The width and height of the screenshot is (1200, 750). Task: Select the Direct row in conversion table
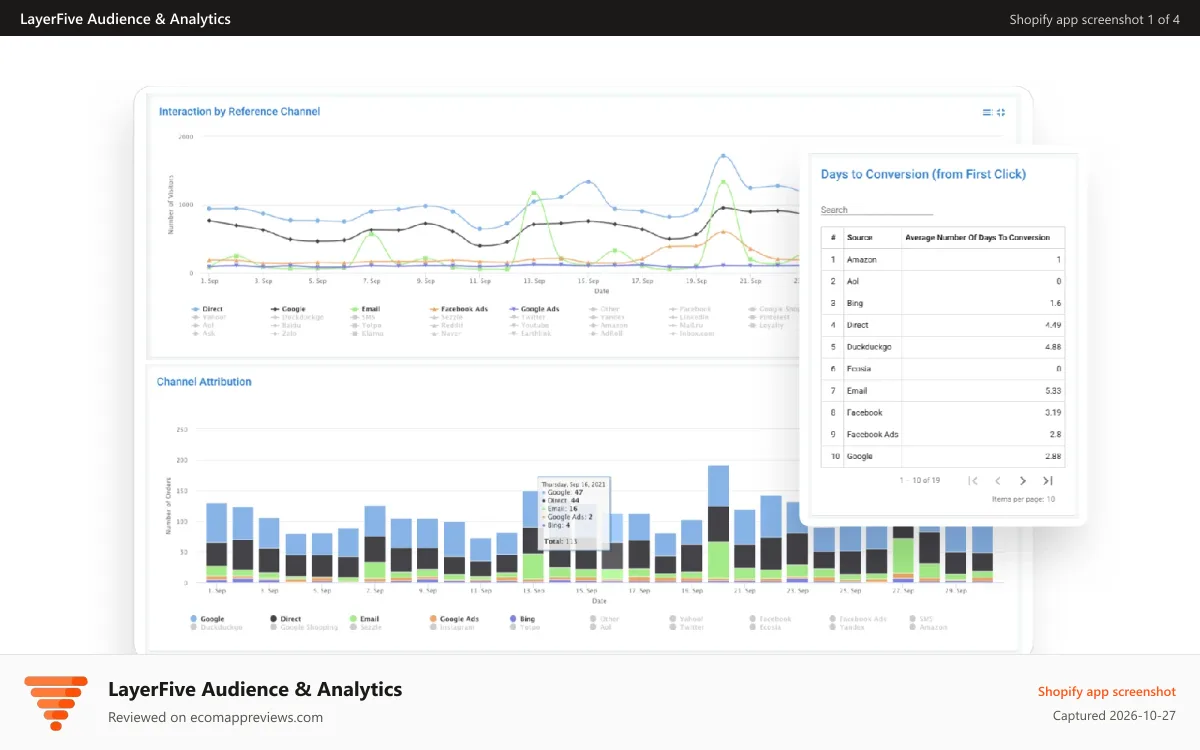[x=943, y=325]
